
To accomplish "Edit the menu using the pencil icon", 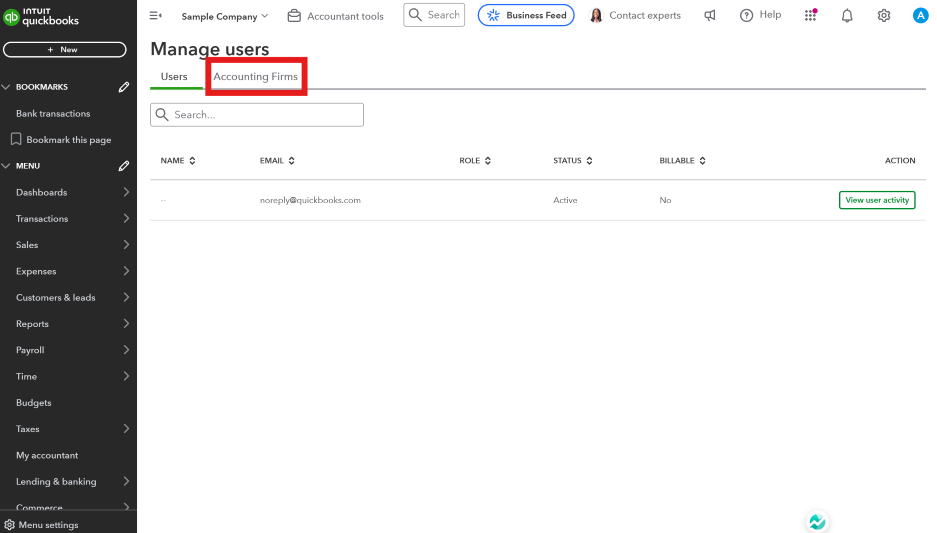I will 124,166.
